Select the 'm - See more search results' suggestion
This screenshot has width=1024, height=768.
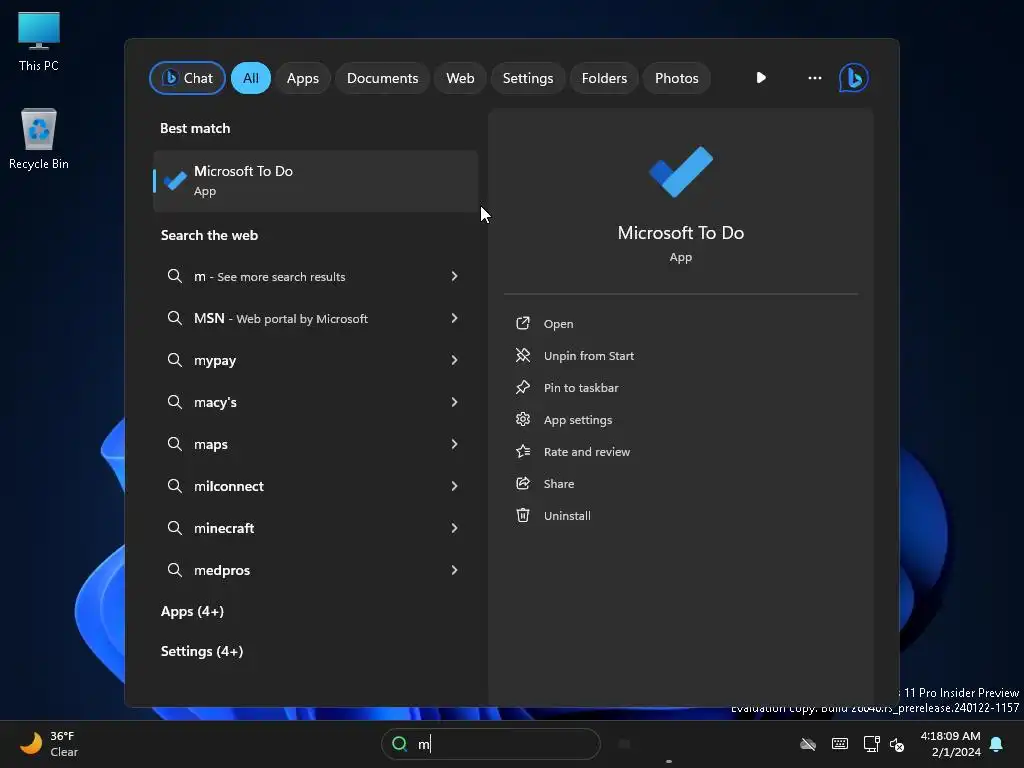click(x=315, y=276)
